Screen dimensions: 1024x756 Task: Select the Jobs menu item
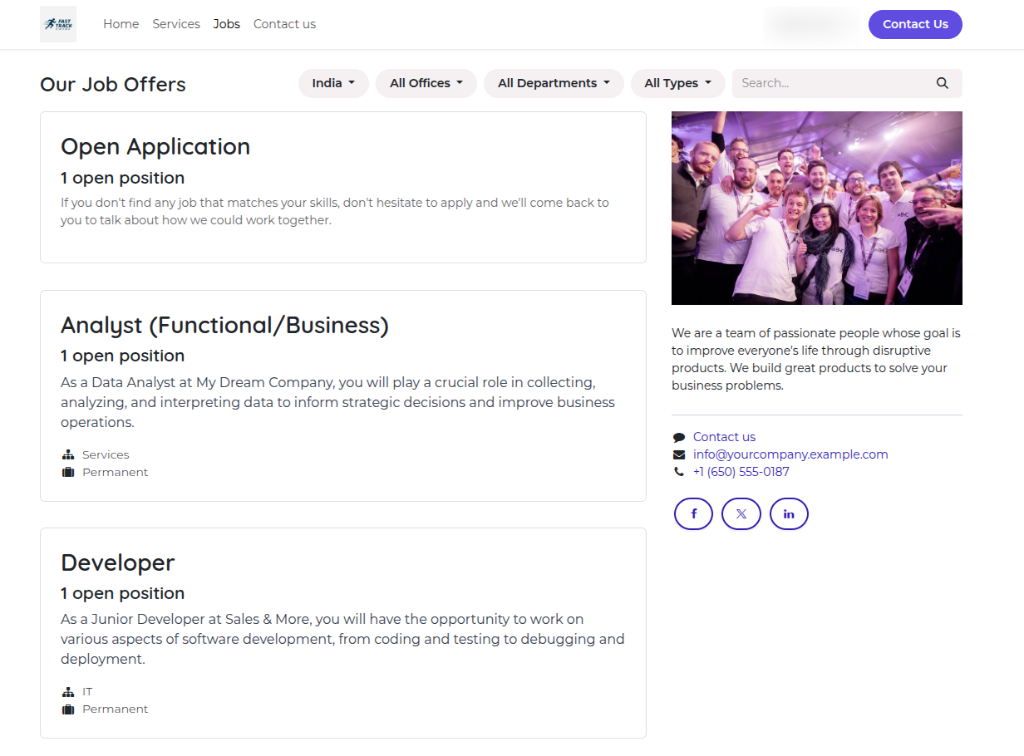pos(226,24)
